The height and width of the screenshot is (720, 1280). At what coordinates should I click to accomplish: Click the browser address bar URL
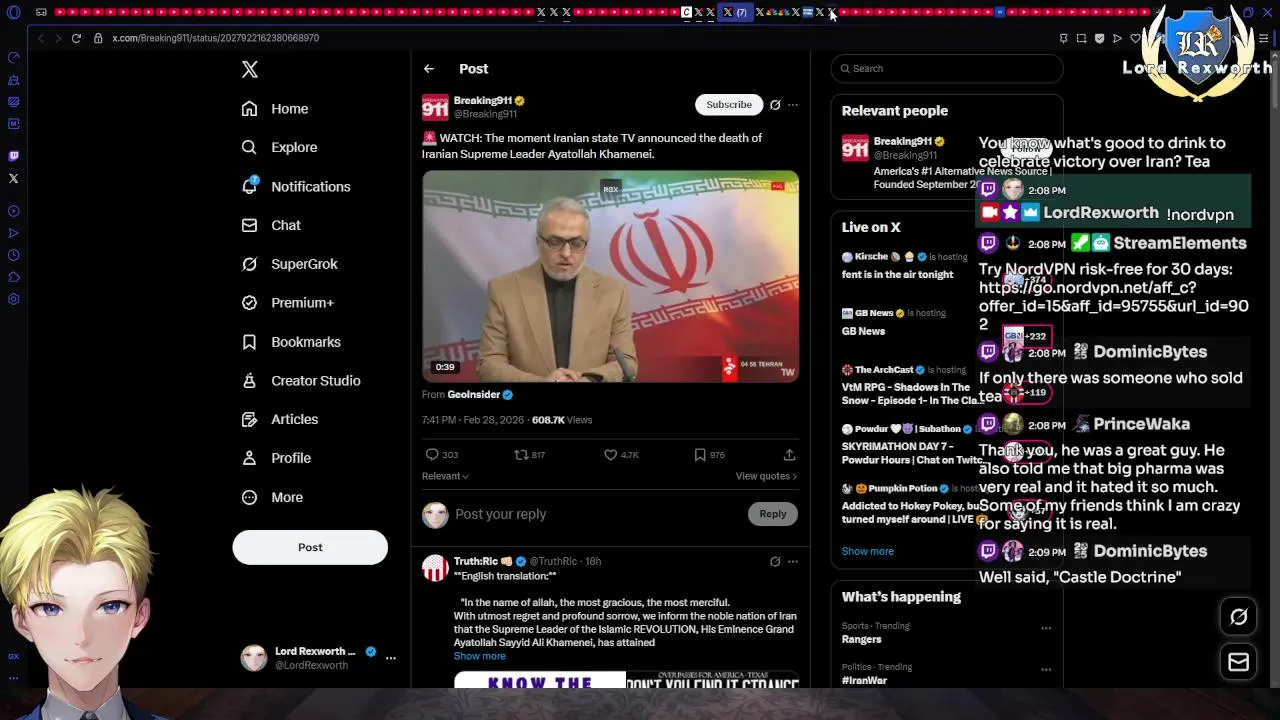[216, 38]
